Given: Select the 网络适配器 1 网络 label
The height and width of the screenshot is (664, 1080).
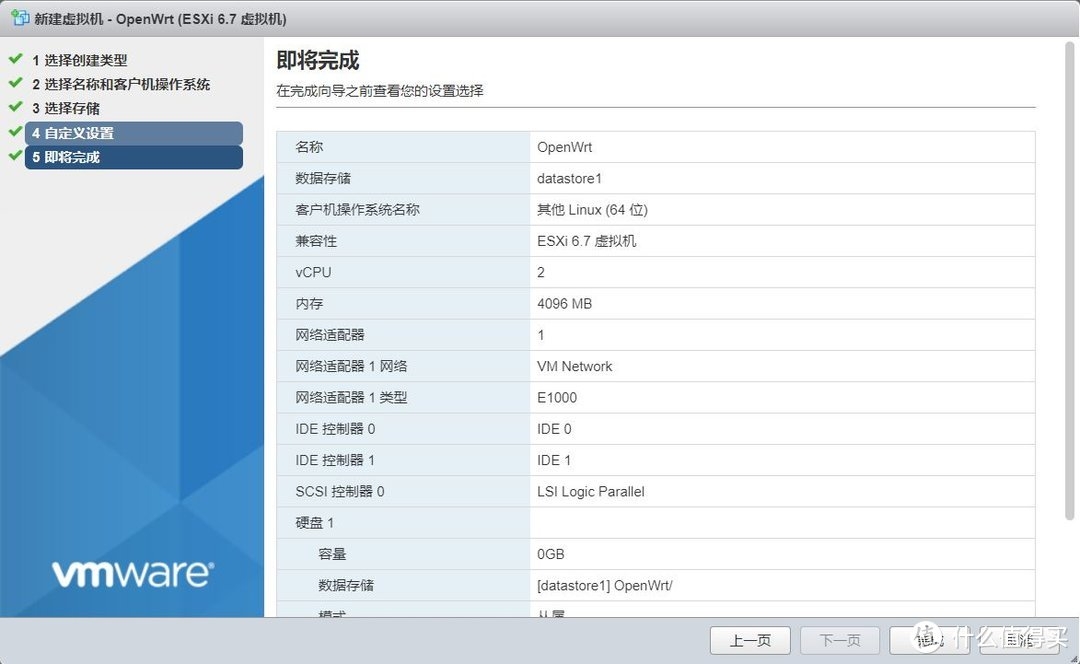Looking at the screenshot, I should point(351,366).
